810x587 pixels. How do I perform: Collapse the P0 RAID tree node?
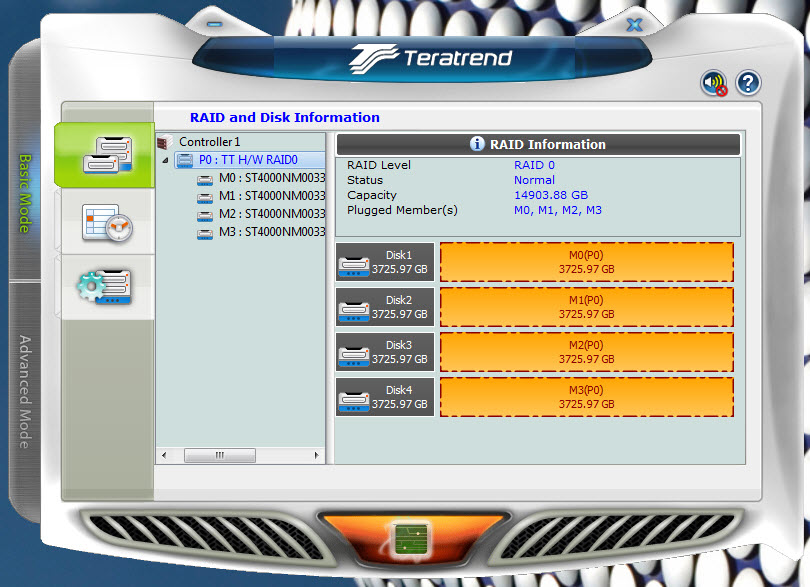[x=165, y=161]
